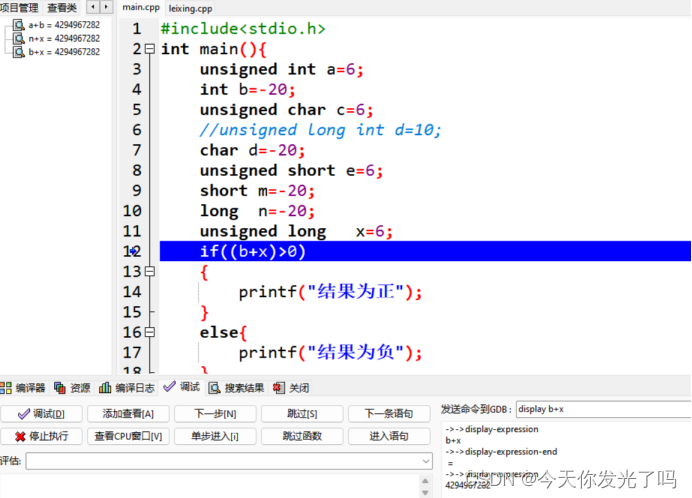Open the 编译器 bottom tab

(23, 388)
